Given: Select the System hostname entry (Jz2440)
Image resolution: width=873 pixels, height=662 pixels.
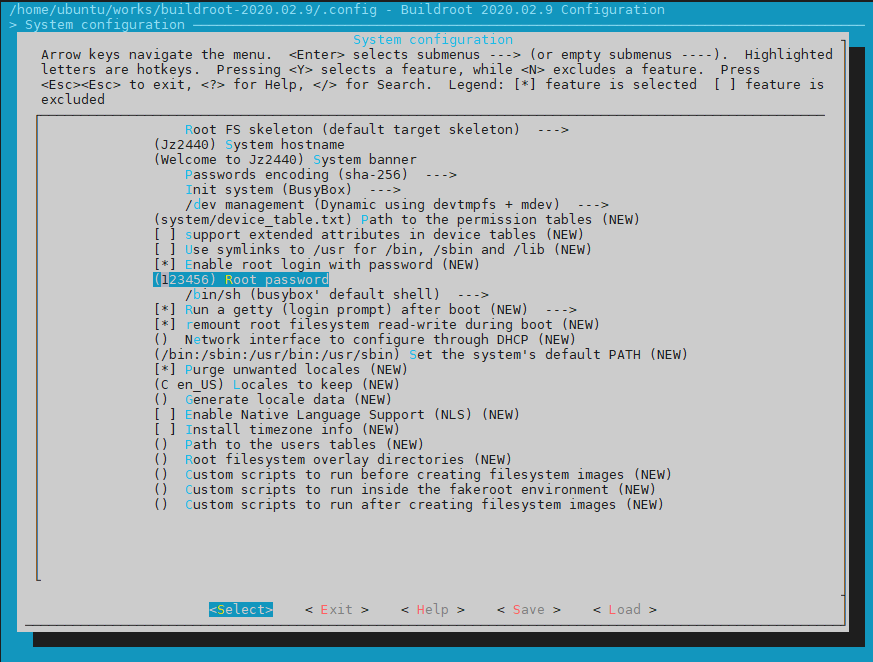Looking at the screenshot, I should point(249,145).
